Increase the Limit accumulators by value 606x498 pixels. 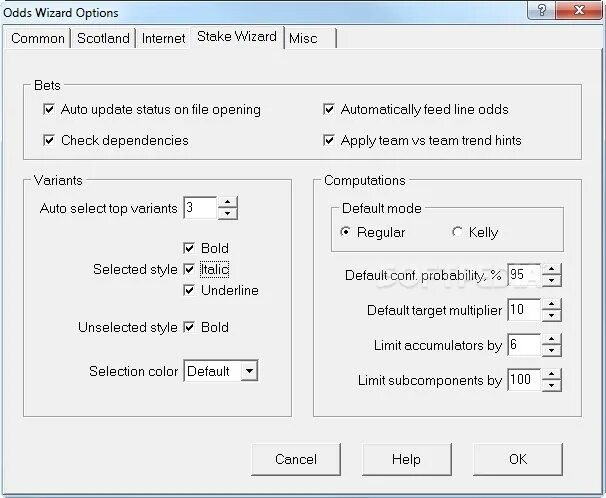[552, 339]
